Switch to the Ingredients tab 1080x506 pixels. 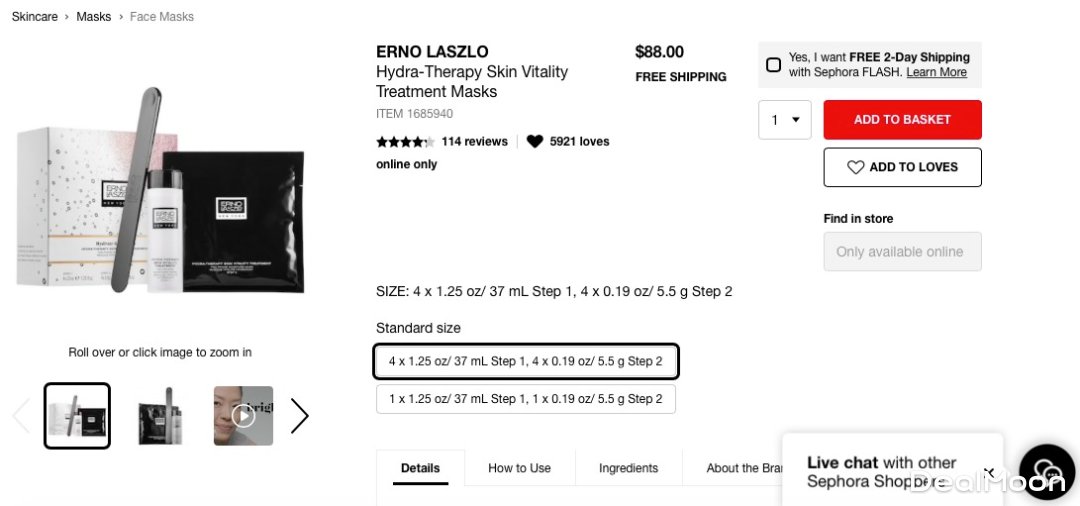628,468
